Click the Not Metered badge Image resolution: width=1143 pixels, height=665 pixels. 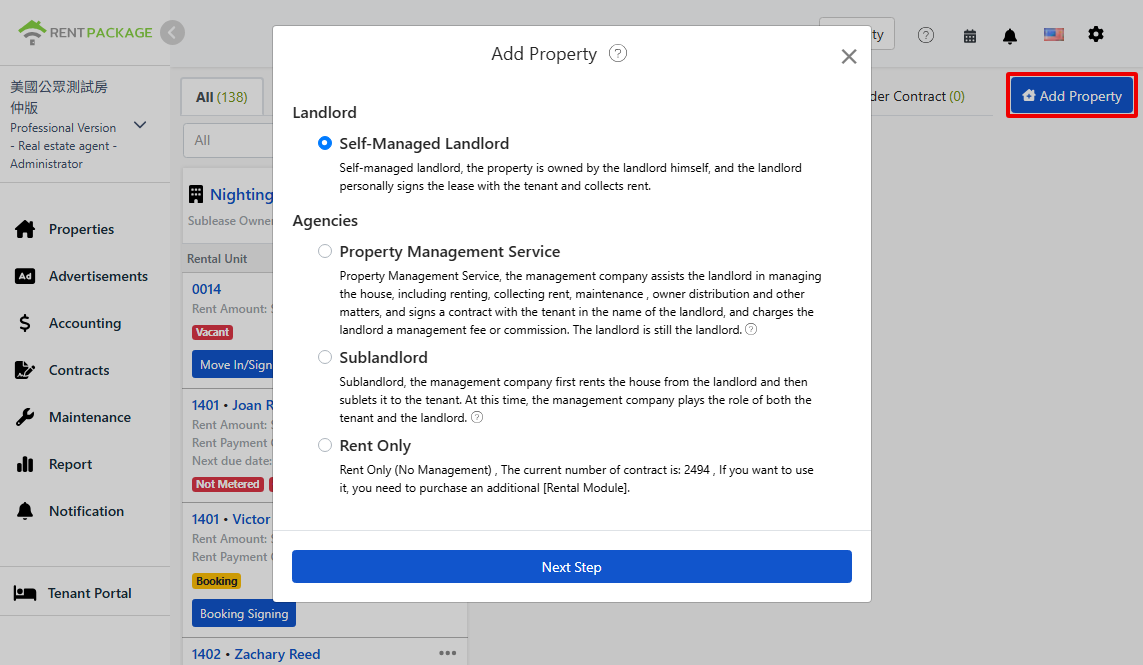click(x=227, y=484)
